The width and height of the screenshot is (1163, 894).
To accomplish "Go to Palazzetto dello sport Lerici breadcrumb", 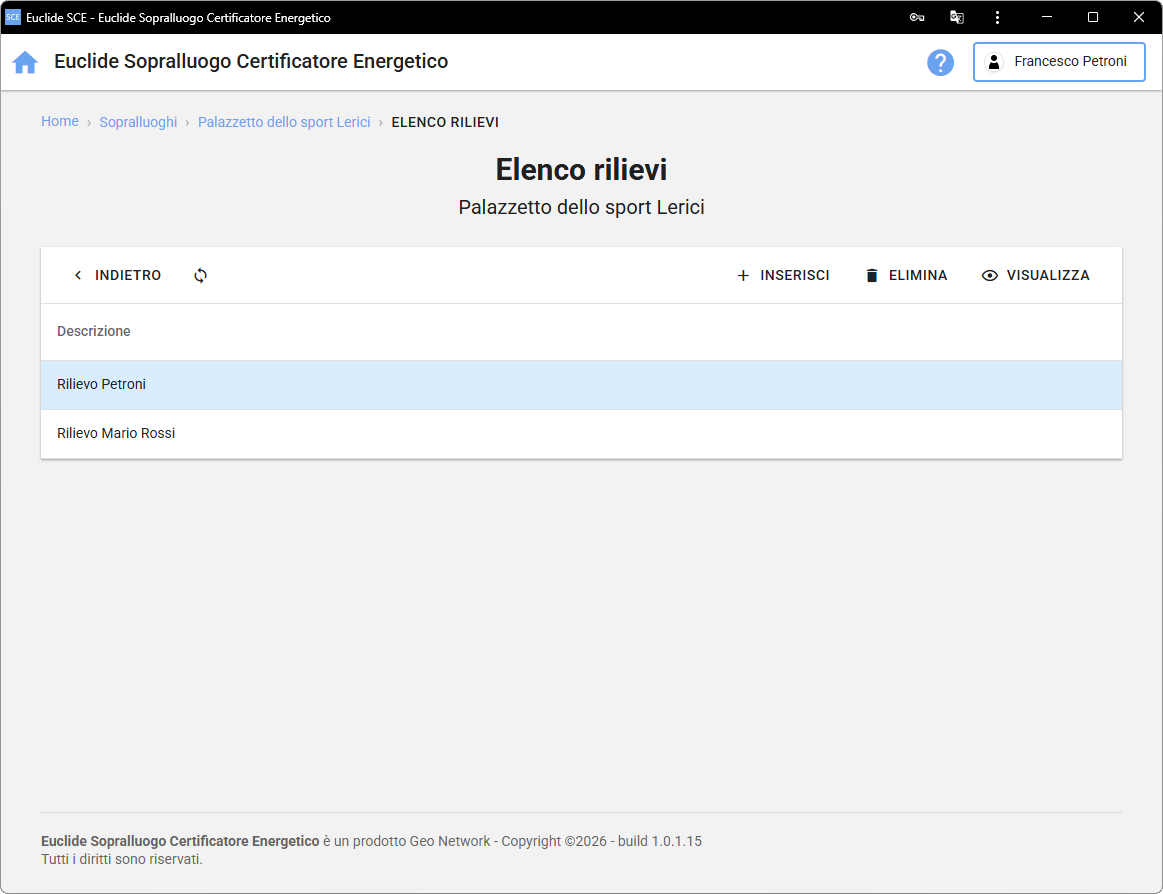I will tap(284, 122).
